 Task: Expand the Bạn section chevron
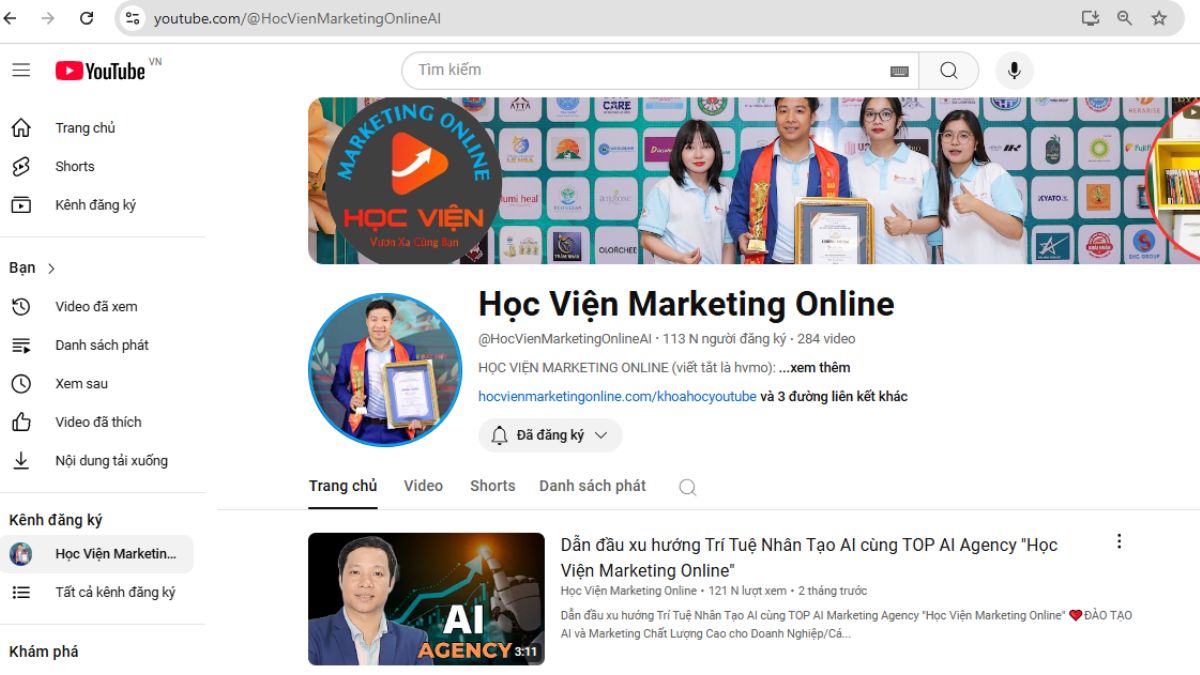tap(51, 268)
